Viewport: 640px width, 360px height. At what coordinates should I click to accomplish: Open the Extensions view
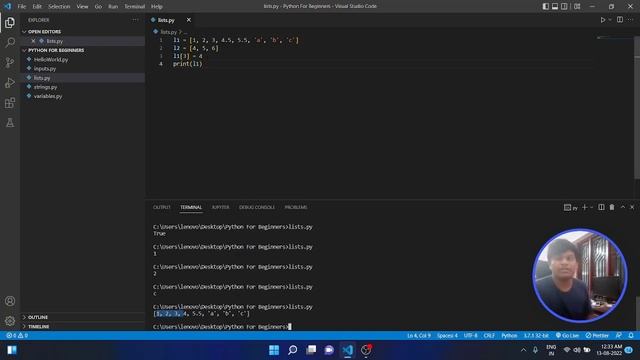[10, 102]
